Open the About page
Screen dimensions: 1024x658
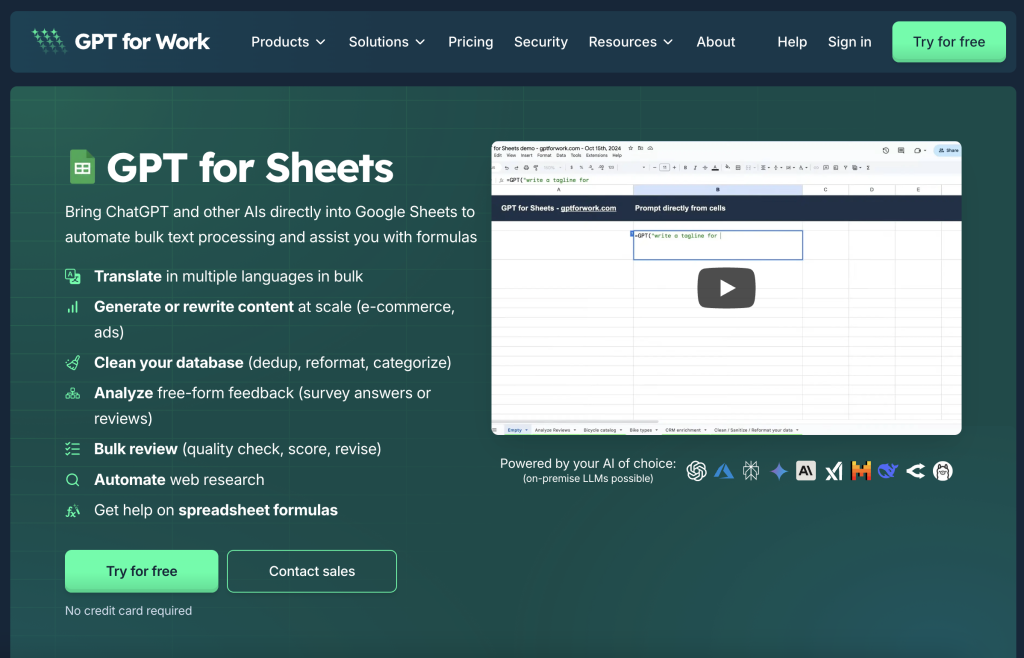716,42
